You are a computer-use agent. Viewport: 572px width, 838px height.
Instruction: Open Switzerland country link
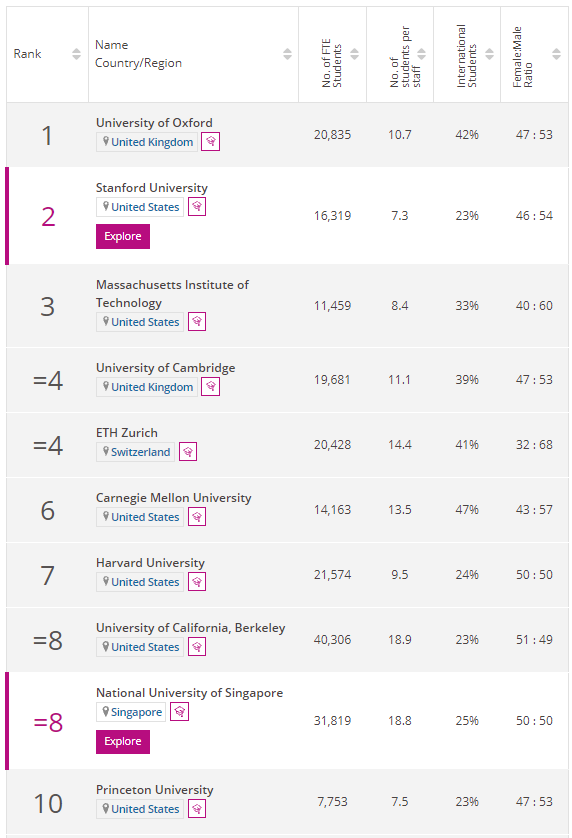140,452
